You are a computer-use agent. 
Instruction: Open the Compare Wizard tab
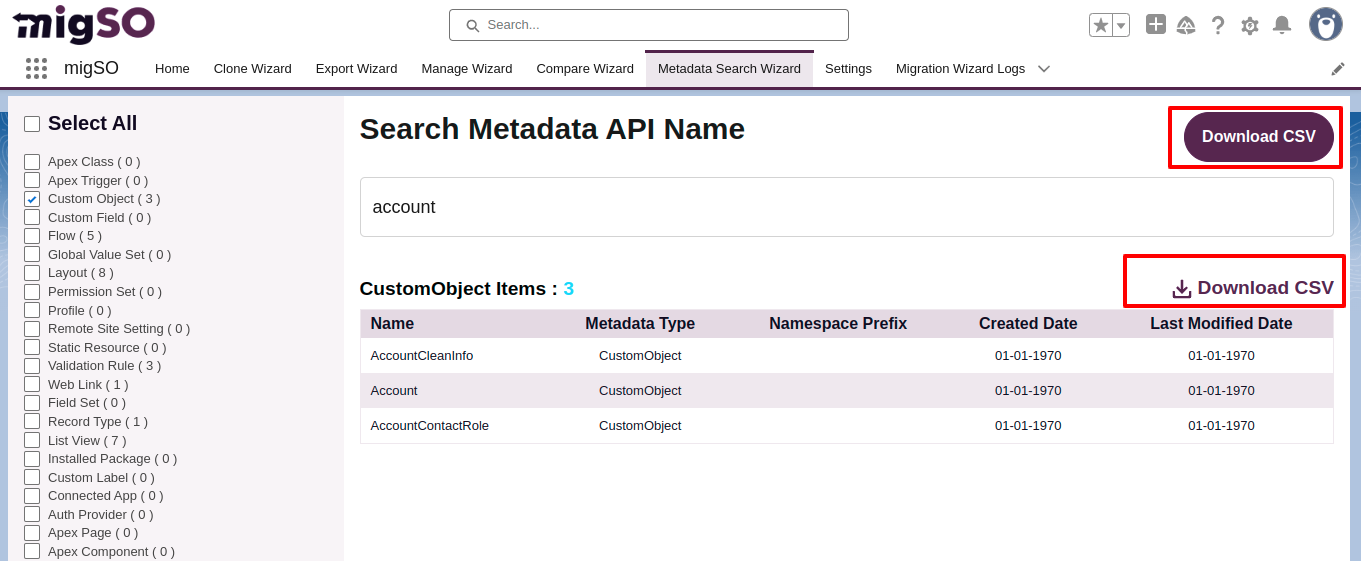pyautogui.click(x=585, y=69)
